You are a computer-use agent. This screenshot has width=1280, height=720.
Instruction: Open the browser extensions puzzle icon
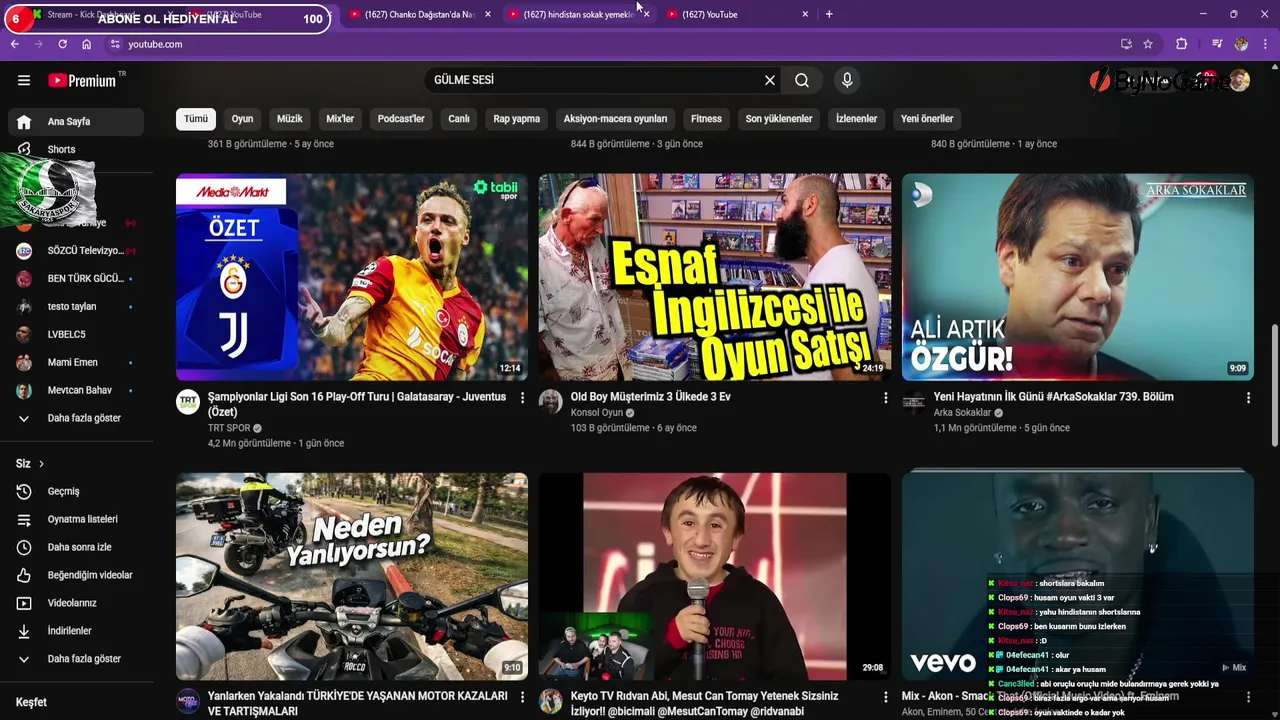(1182, 44)
